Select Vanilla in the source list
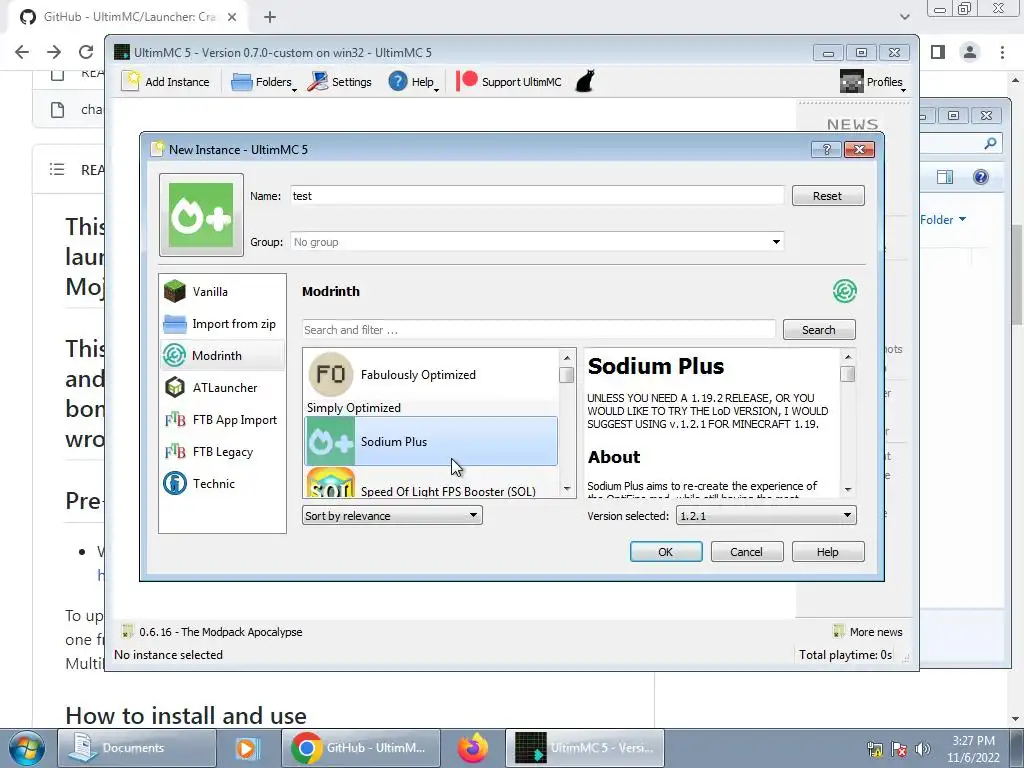The image size is (1024, 768). 222,291
